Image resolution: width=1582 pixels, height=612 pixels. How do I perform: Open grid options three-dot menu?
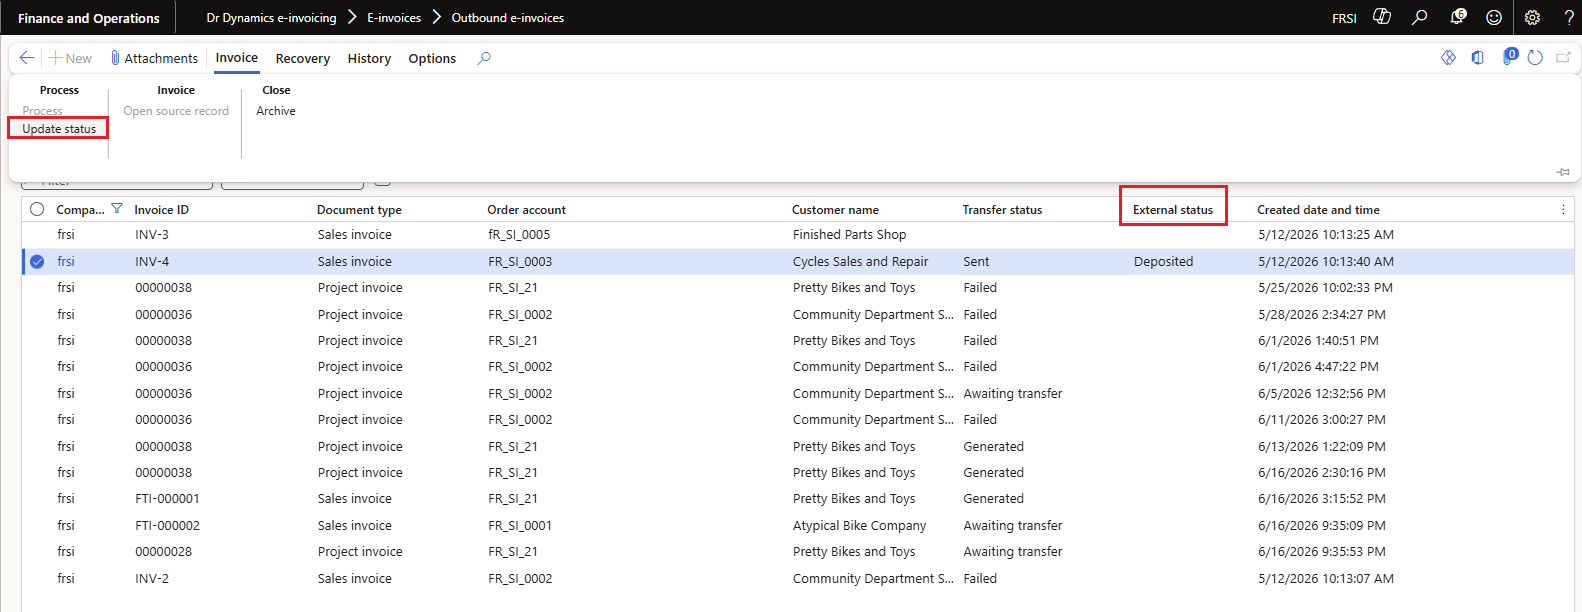click(1563, 209)
